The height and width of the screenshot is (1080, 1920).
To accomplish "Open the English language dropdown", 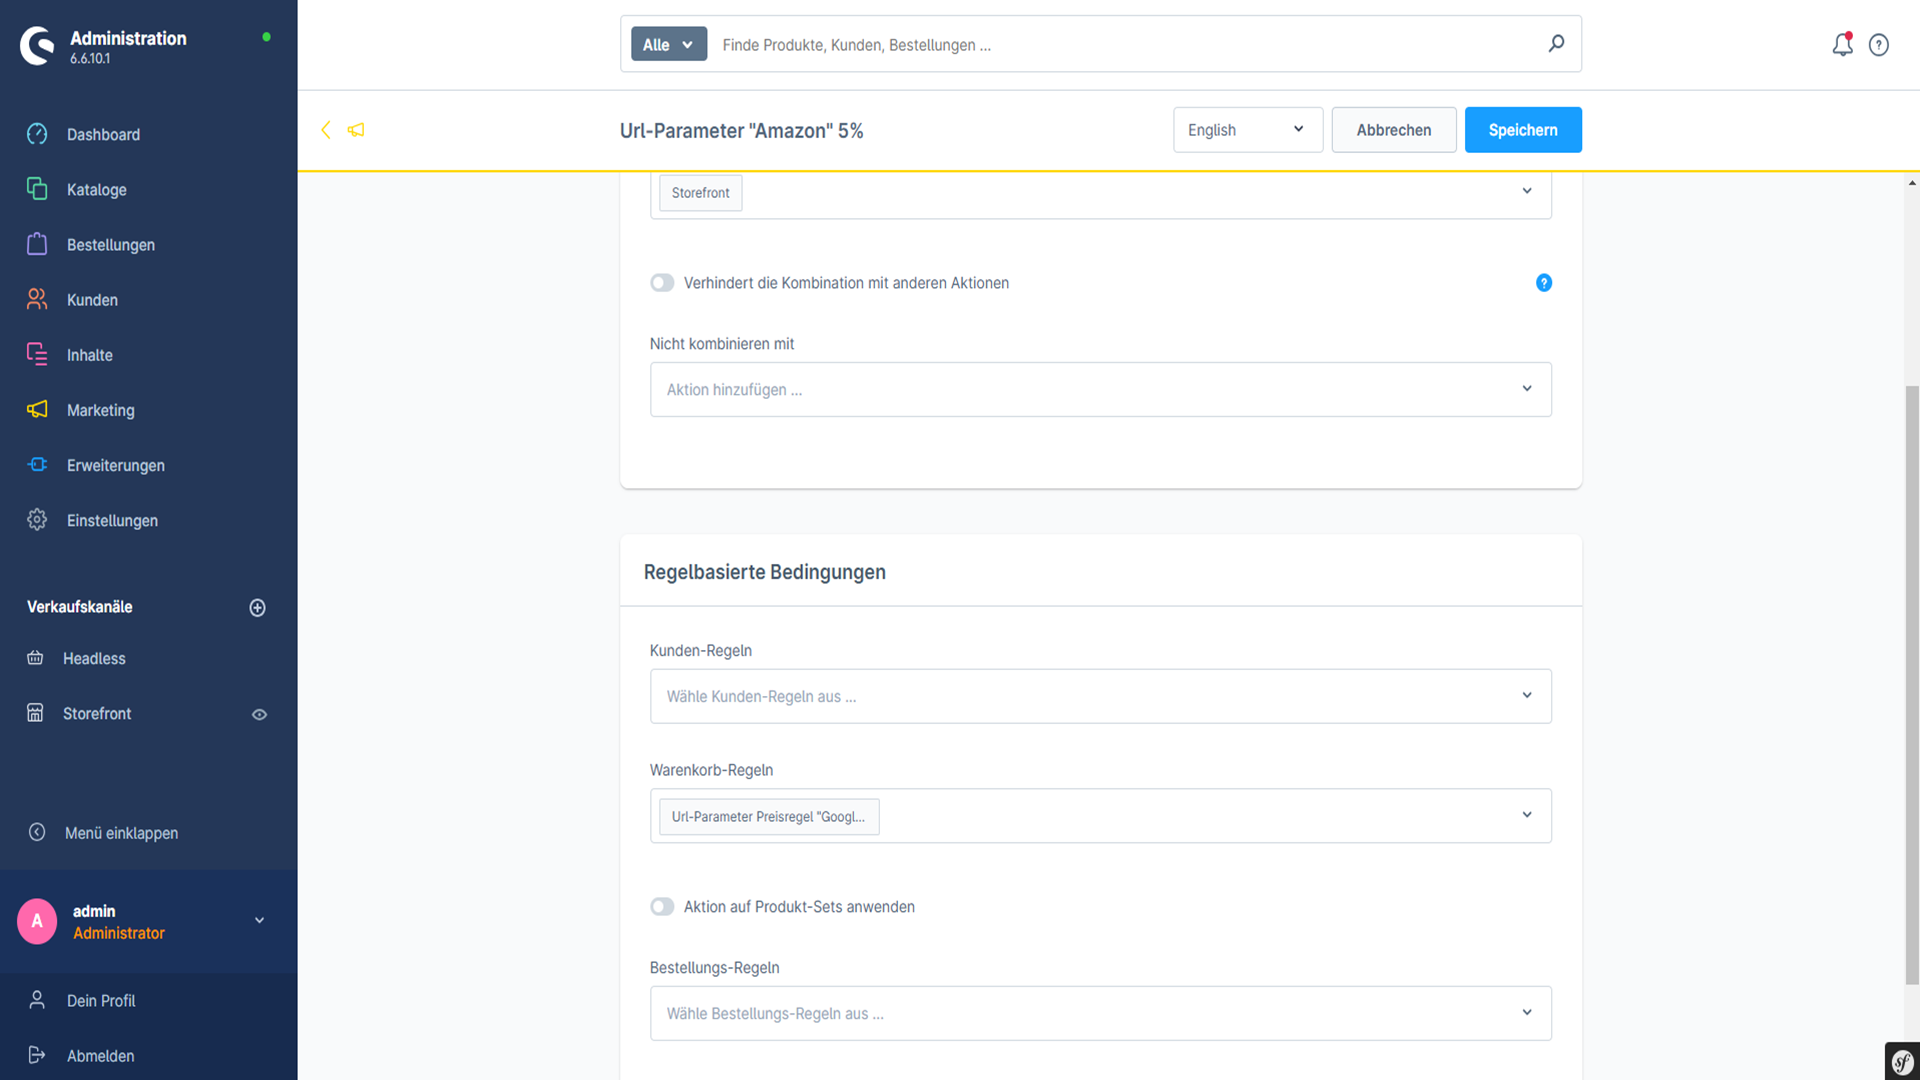I will tap(1248, 130).
